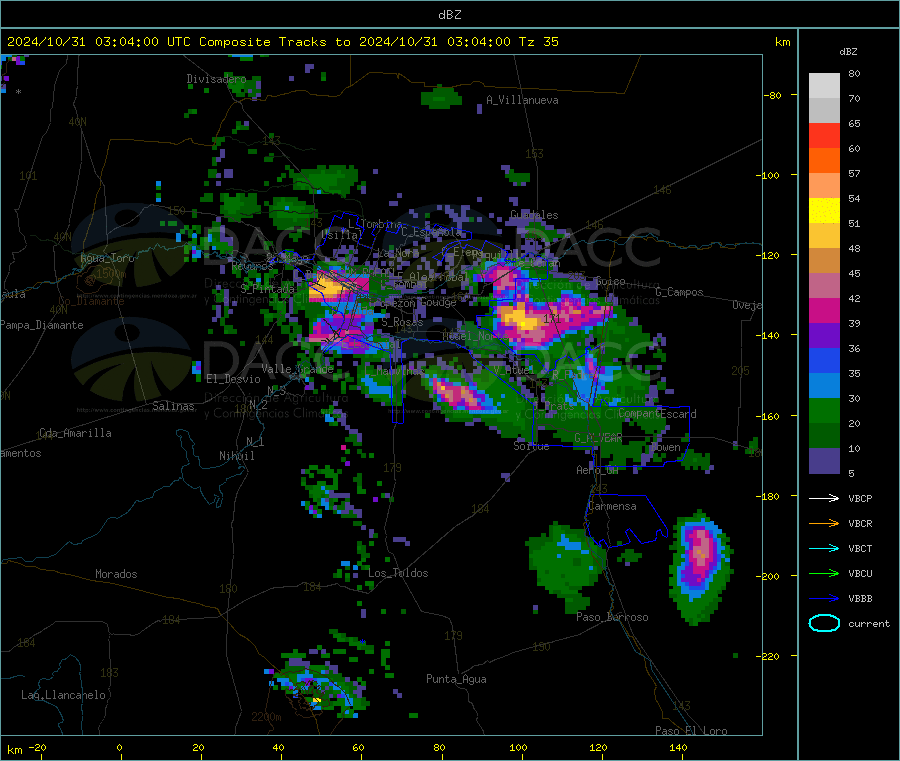The width and height of the screenshot is (900, 761).
Task: Click the 'El_Desvio' map label
Action: (x=234, y=379)
